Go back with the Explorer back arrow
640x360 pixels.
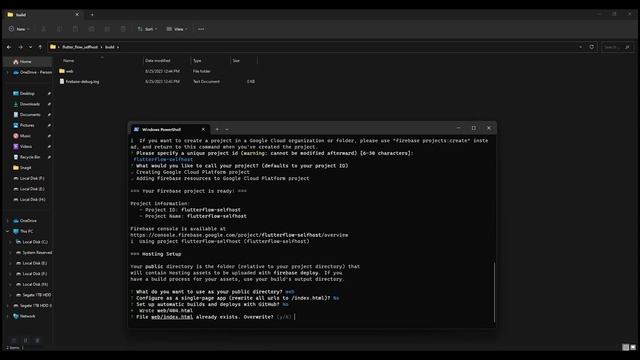(x=9, y=47)
